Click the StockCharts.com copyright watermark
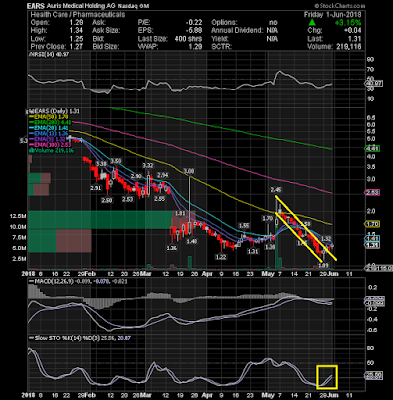 tap(340, 6)
